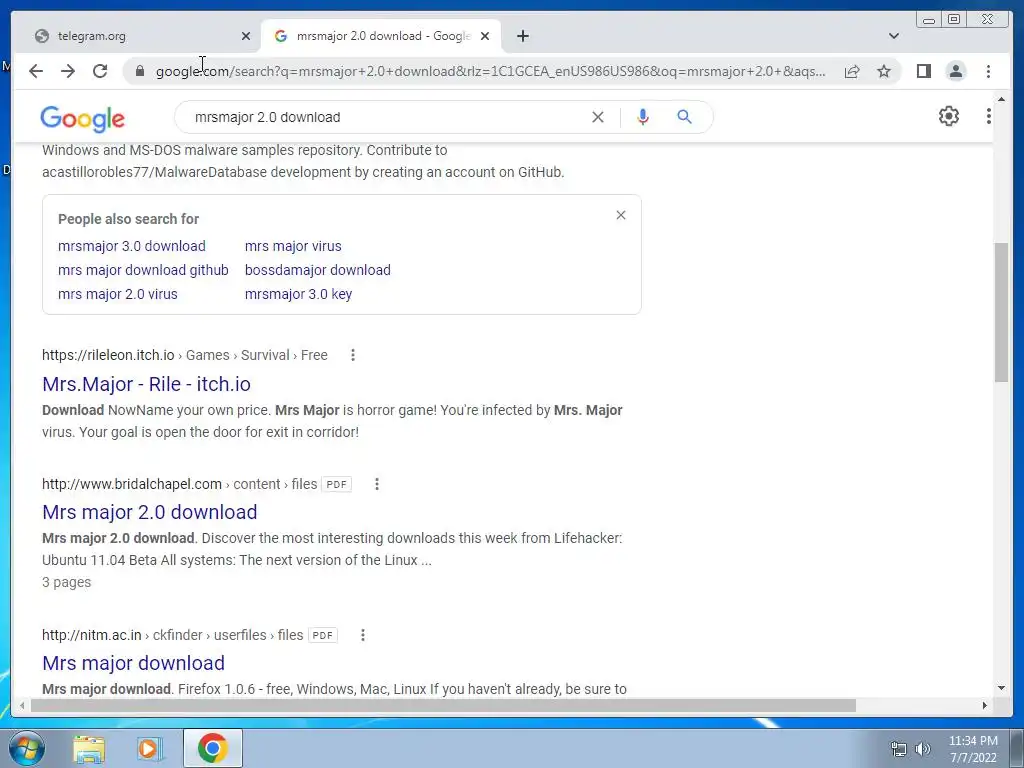Open the 'mrsmajor 3.0 download' suggestion
The image size is (1024, 768).
132,246
